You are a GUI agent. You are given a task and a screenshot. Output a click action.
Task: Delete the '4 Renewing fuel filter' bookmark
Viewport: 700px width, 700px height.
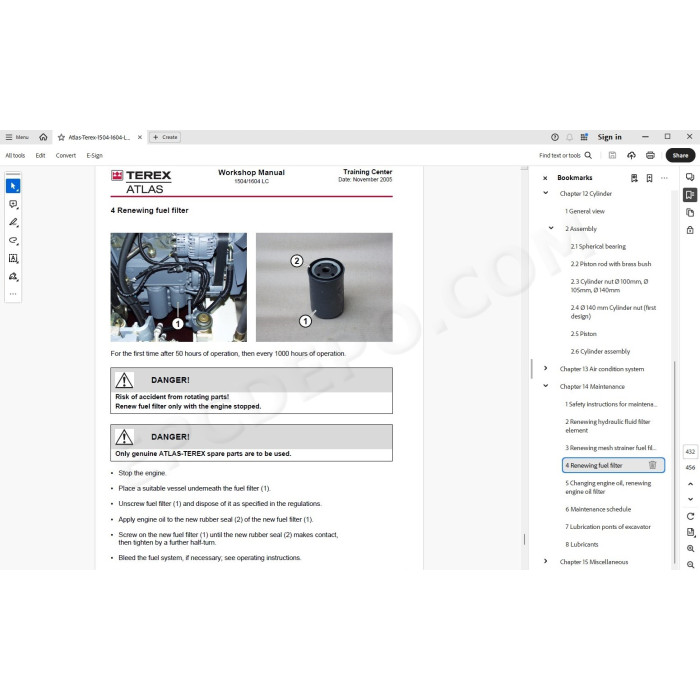[x=652, y=465]
